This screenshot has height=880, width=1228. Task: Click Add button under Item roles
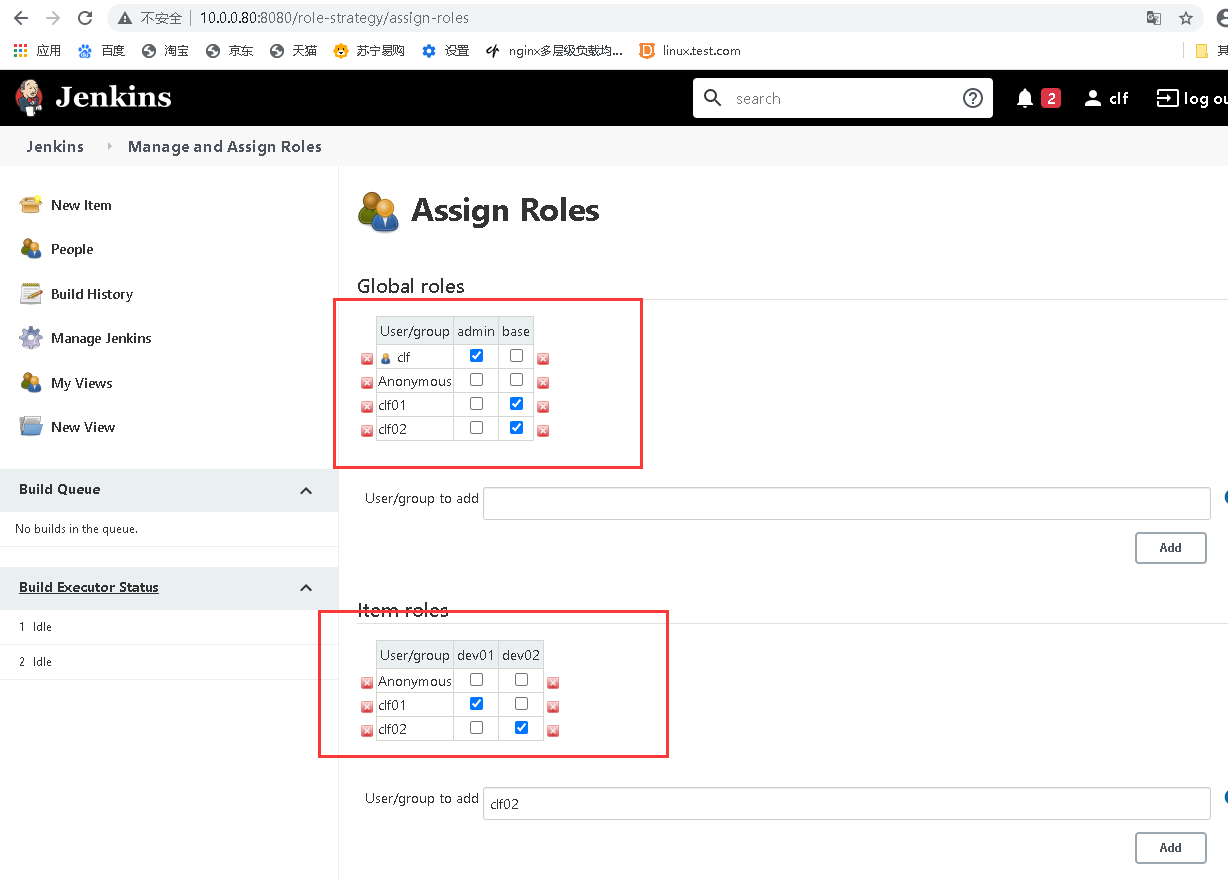click(x=1170, y=848)
